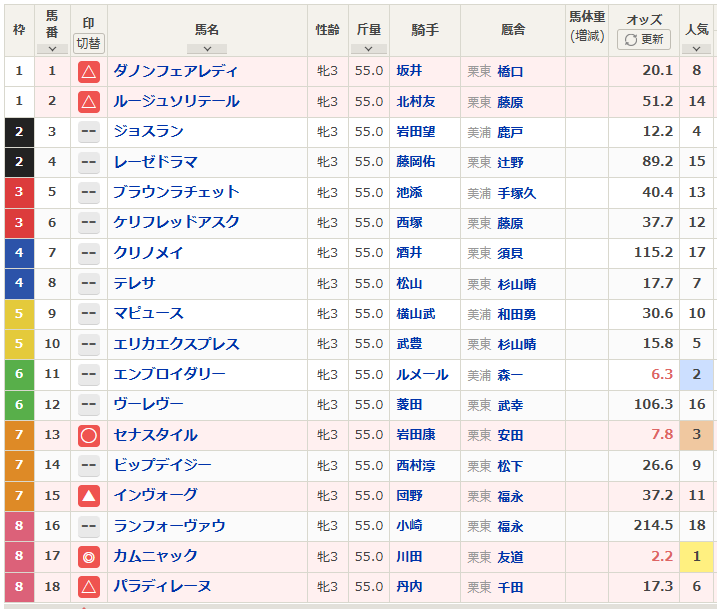Click the triangle mark icon for ダノンフェアレディ
The image size is (717, 609).
pyautogui.click(x=88, y=71)
